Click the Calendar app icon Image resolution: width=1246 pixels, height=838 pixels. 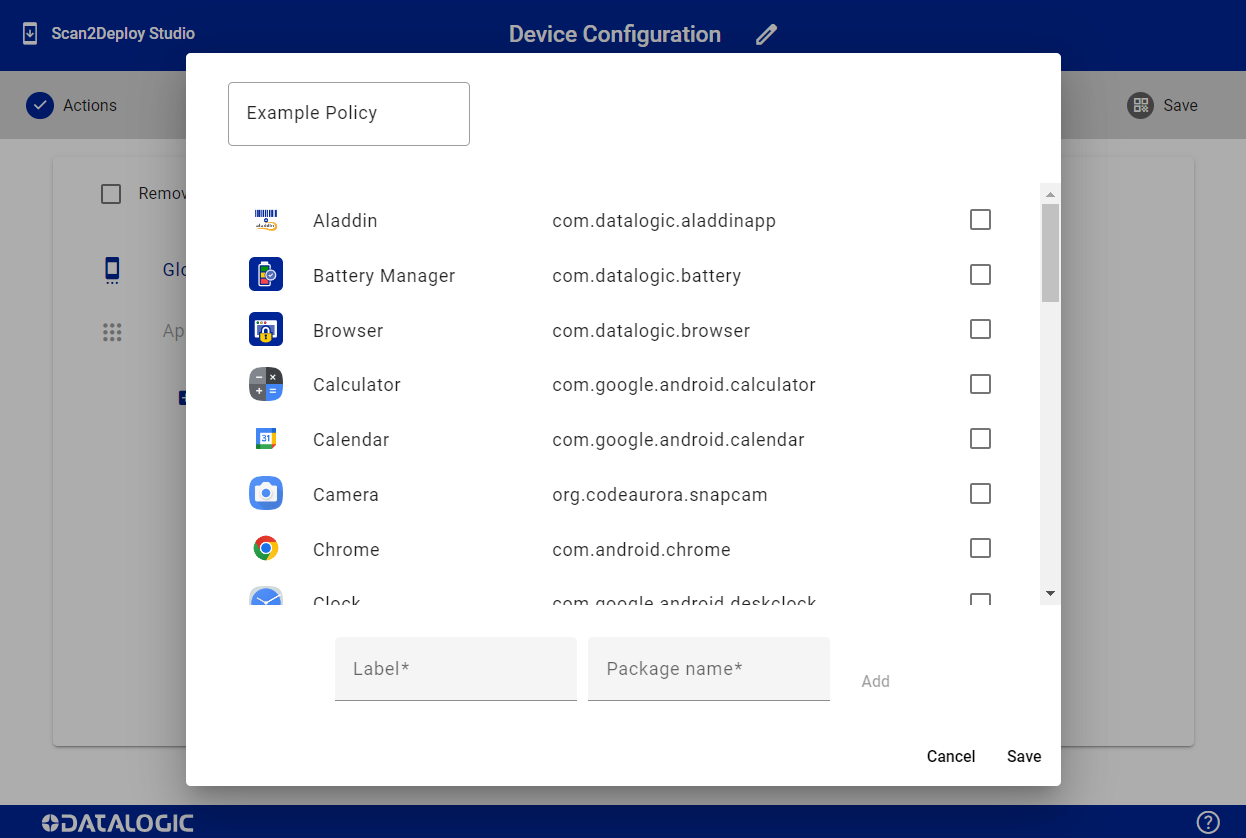click(266, 439)
